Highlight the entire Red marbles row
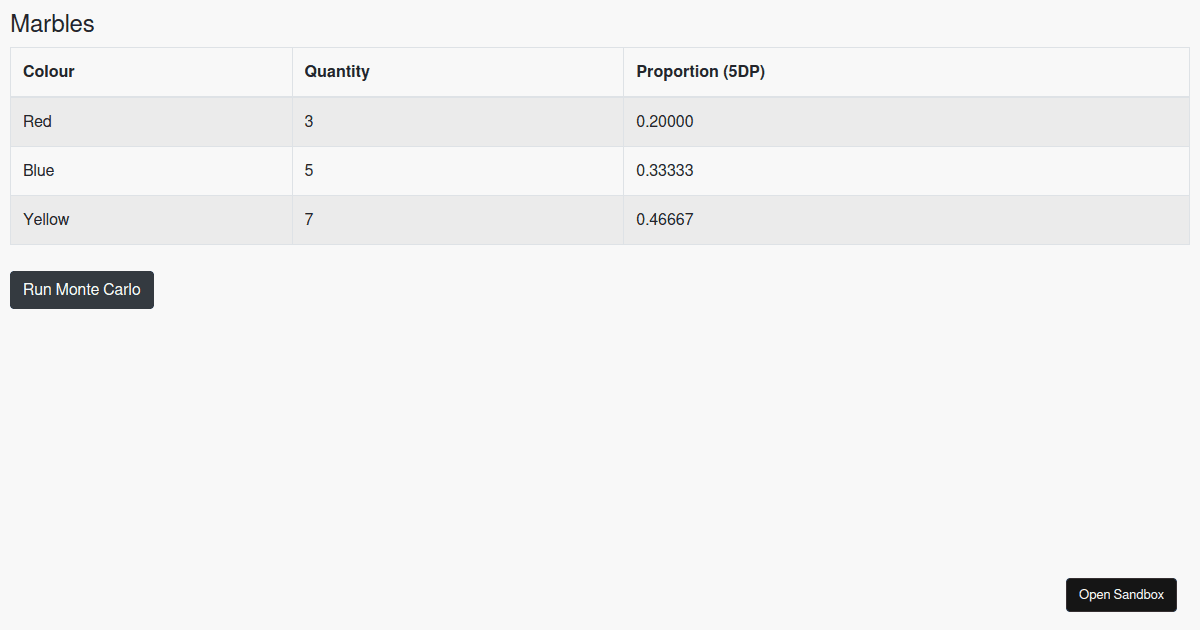Image resolution: width=1200 pixels, height=630 pixels. click(900, 122)
